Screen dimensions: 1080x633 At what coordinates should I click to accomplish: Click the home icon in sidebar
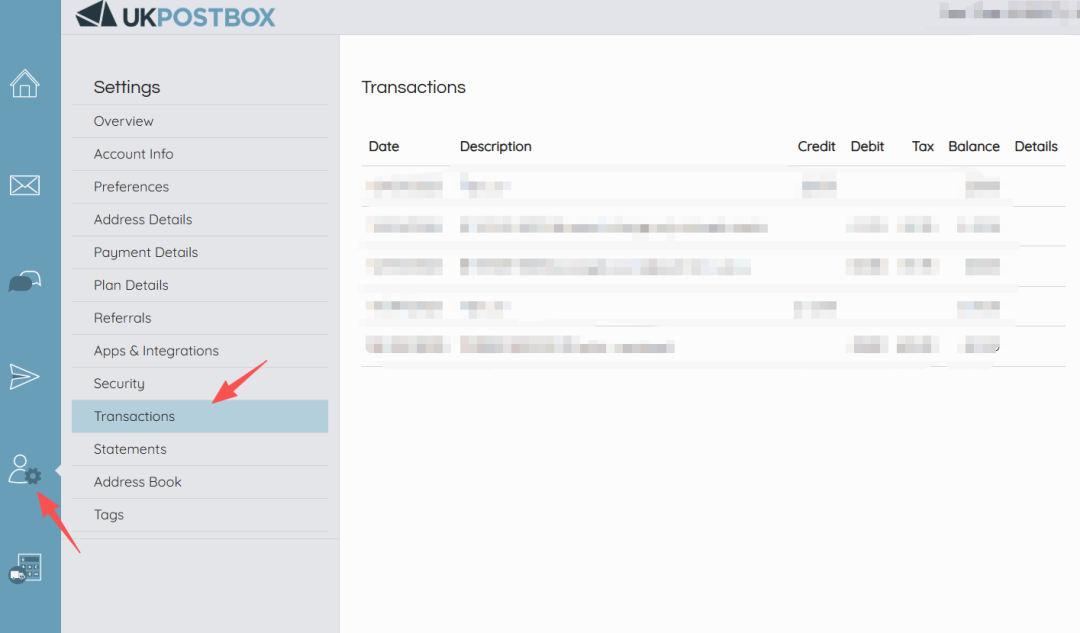[x=25, y=84]
